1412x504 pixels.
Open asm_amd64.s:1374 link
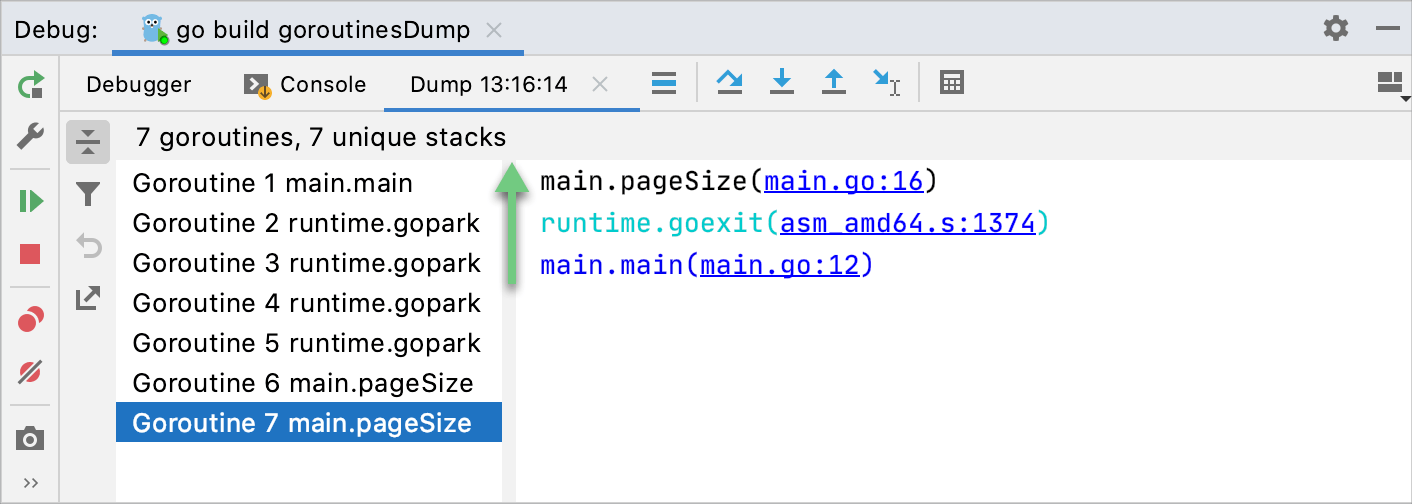pos(908,224)
